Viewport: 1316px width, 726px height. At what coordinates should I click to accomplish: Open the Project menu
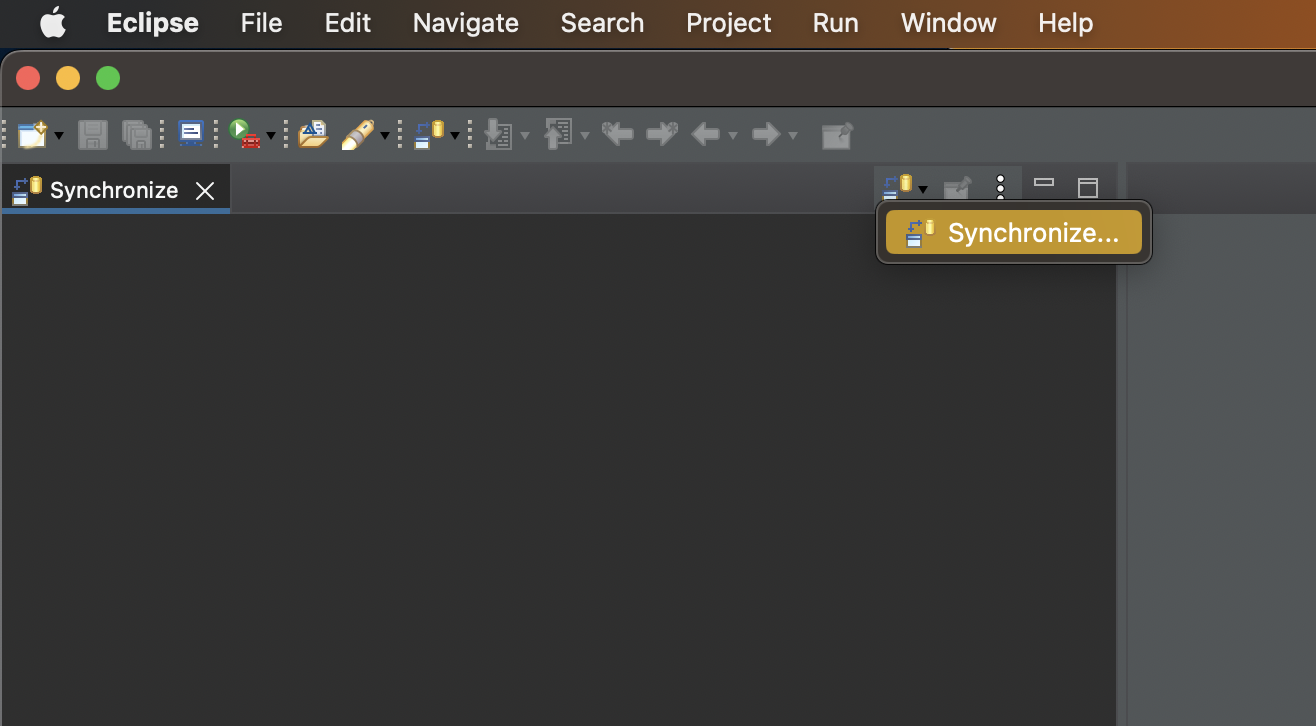click(x=729, y=23)
